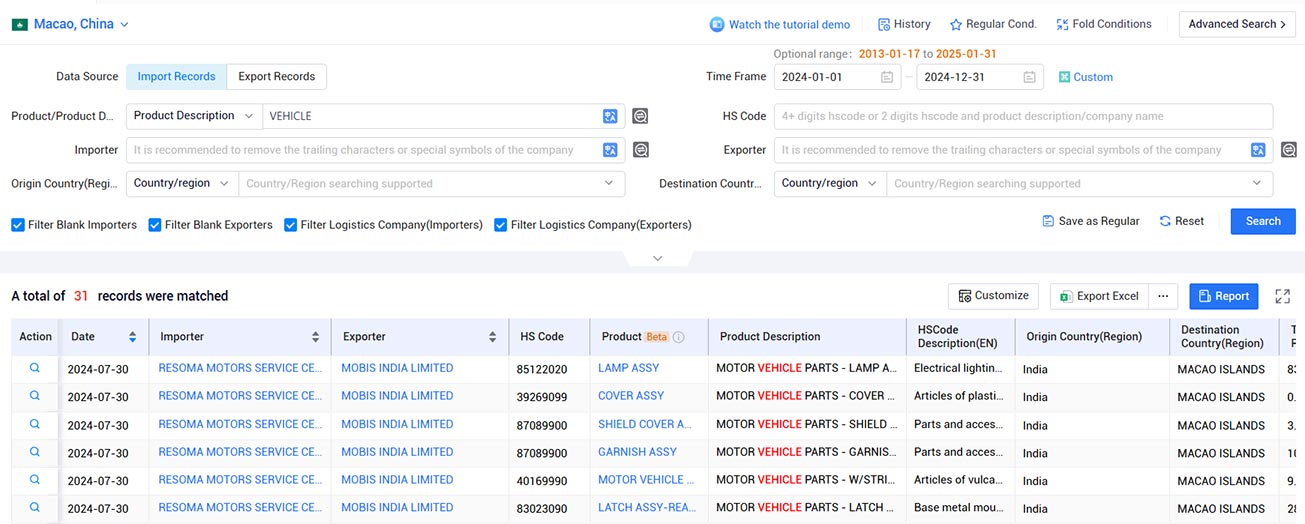Open Regular Cond. saved conditions
The width and height of the screenshot is (1305, 524).
pyautogui.click(x=993, y=24)
